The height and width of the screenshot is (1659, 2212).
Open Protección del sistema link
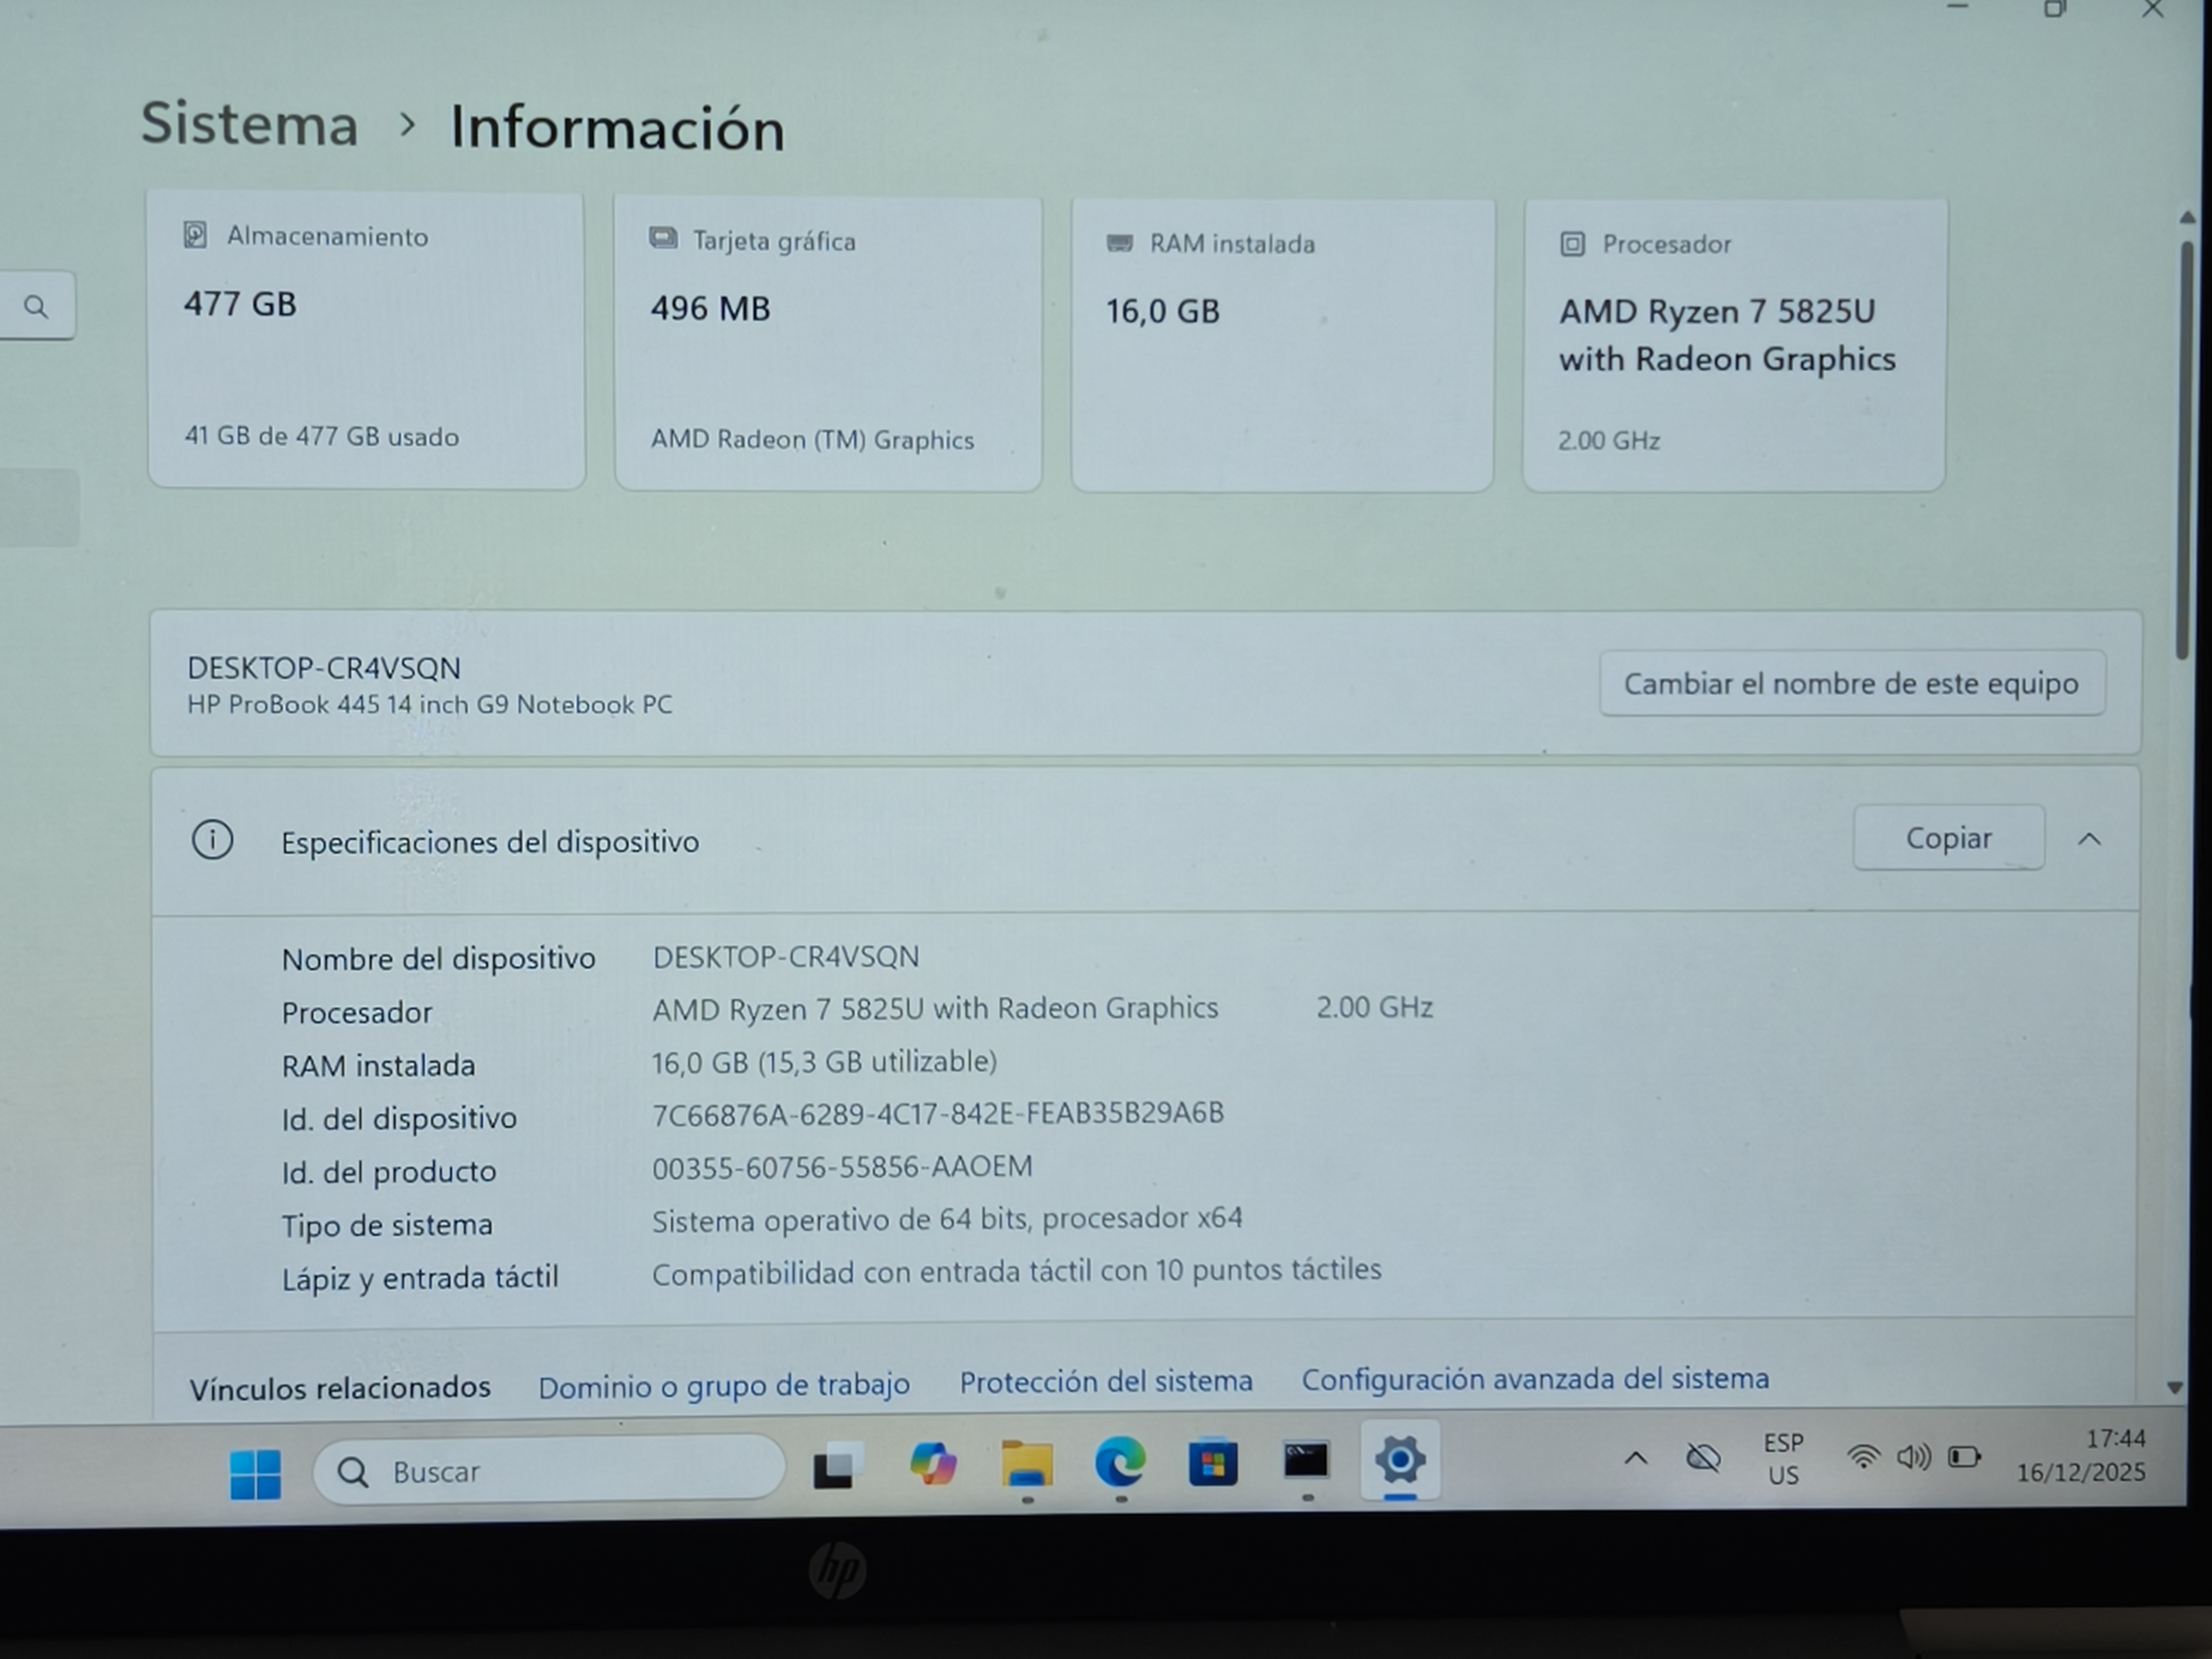tap(1106, 1382)
